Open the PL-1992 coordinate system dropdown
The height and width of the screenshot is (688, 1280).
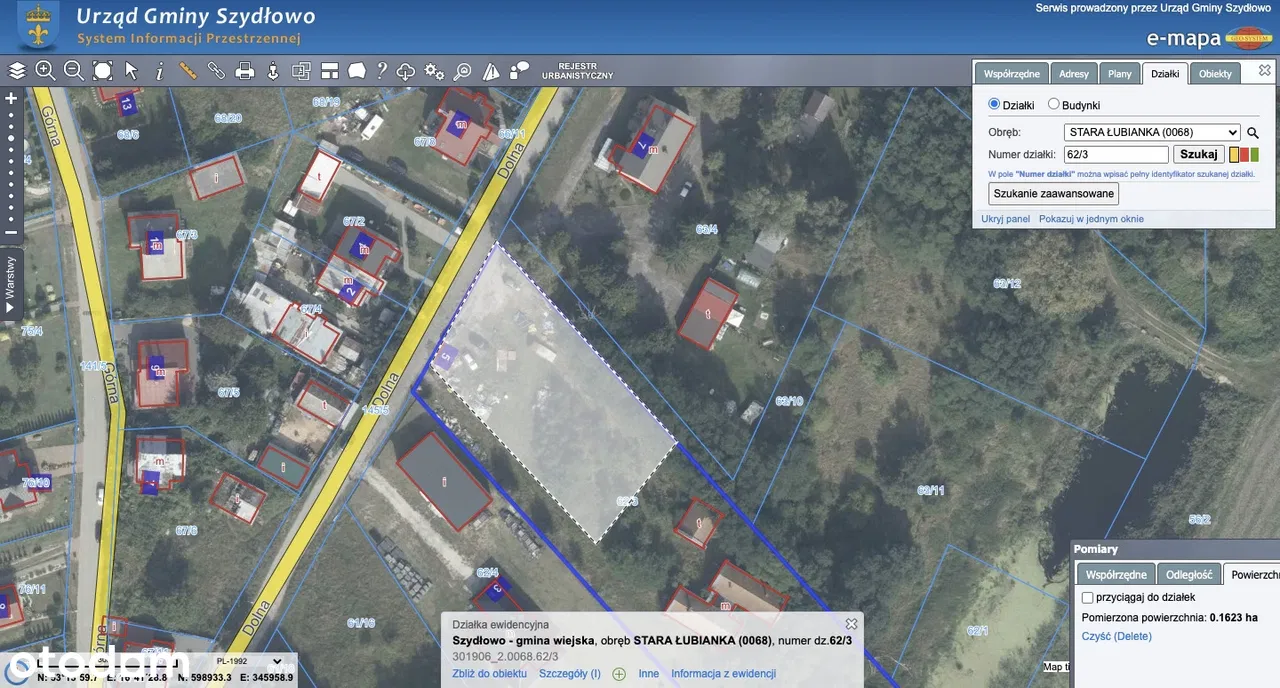[x=248, y=661]
